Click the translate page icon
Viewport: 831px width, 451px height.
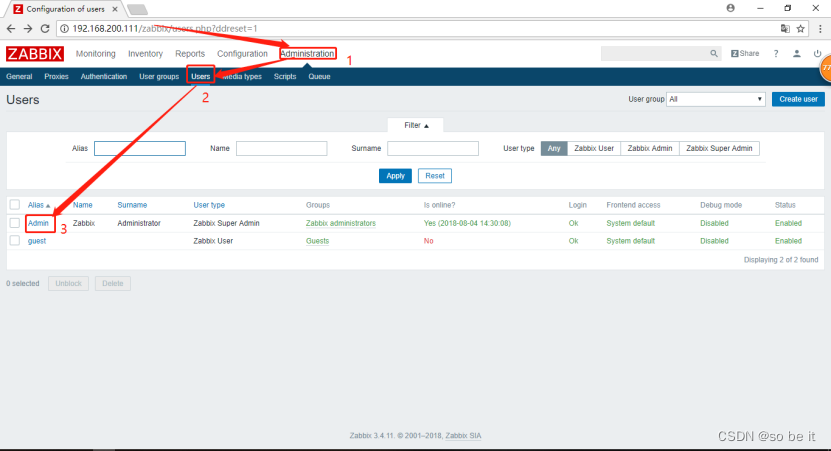coord(785,29)
